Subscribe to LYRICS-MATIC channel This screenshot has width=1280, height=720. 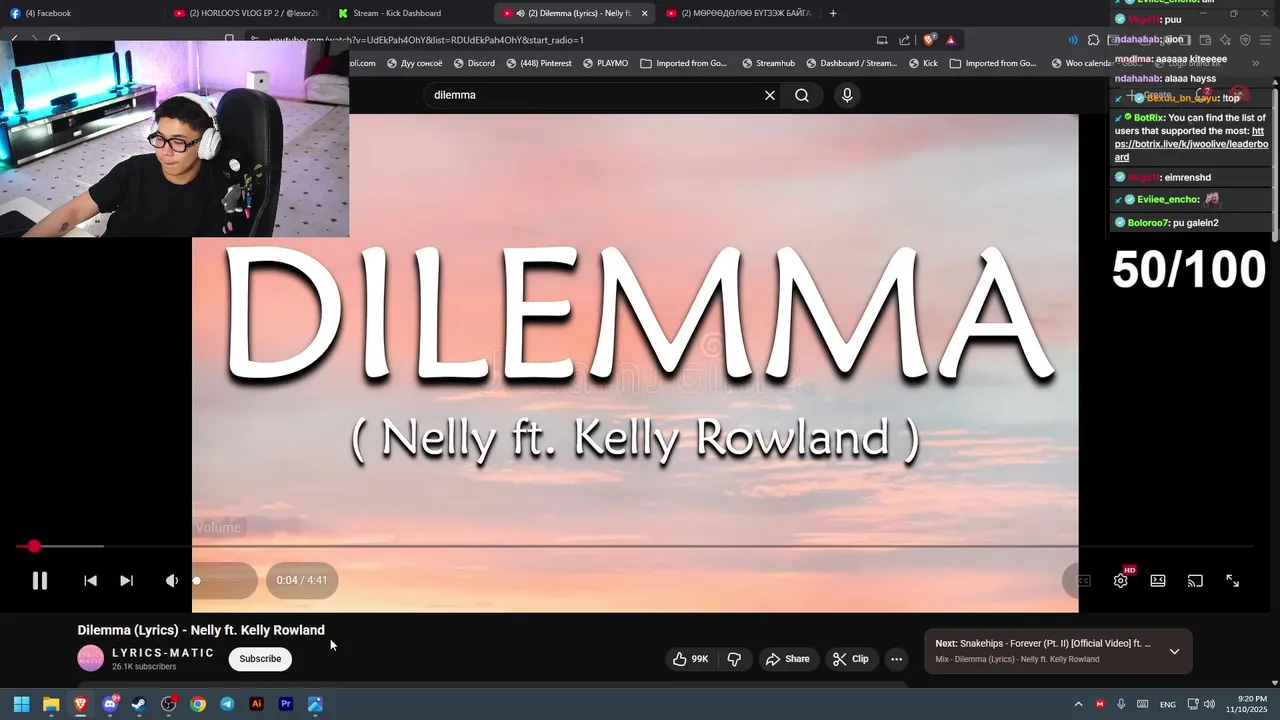click(260, 659)
